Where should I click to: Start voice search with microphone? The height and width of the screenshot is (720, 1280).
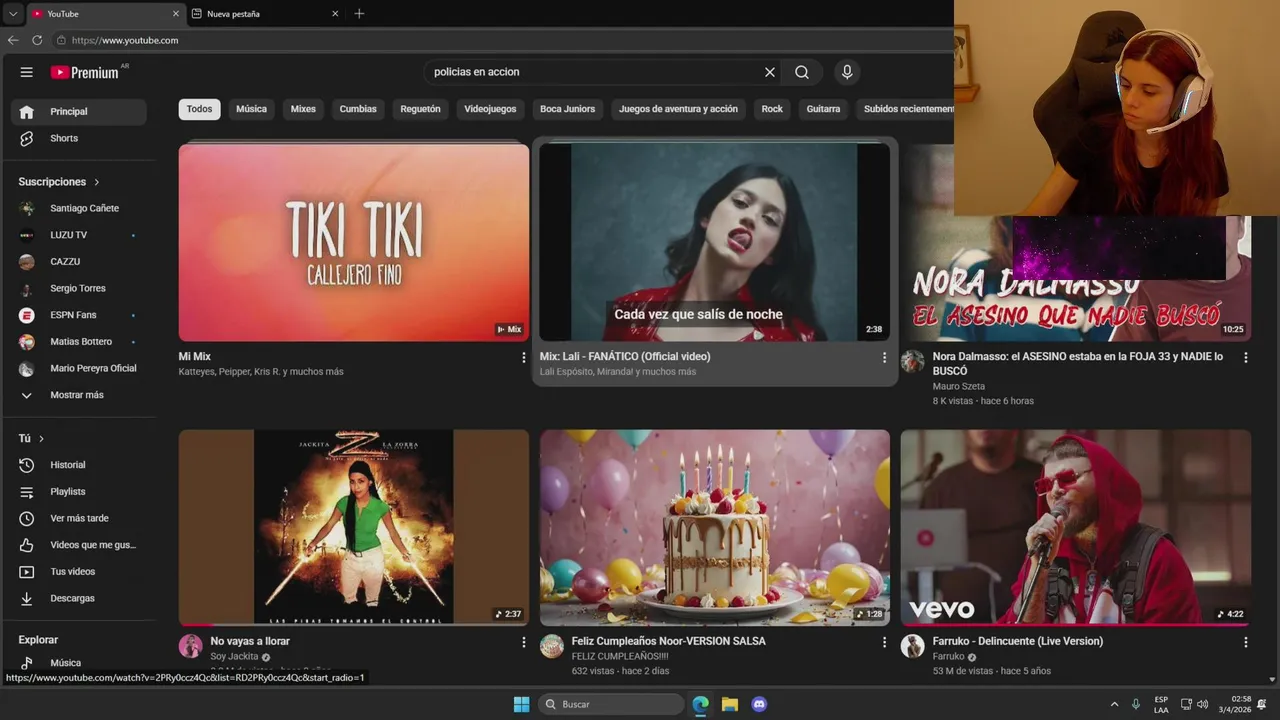click(847, 72)
